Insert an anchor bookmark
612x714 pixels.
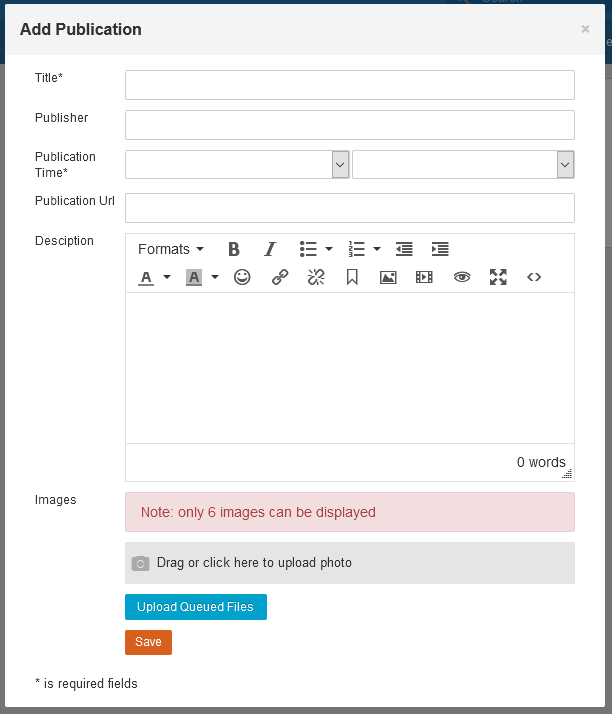point(352,277)
